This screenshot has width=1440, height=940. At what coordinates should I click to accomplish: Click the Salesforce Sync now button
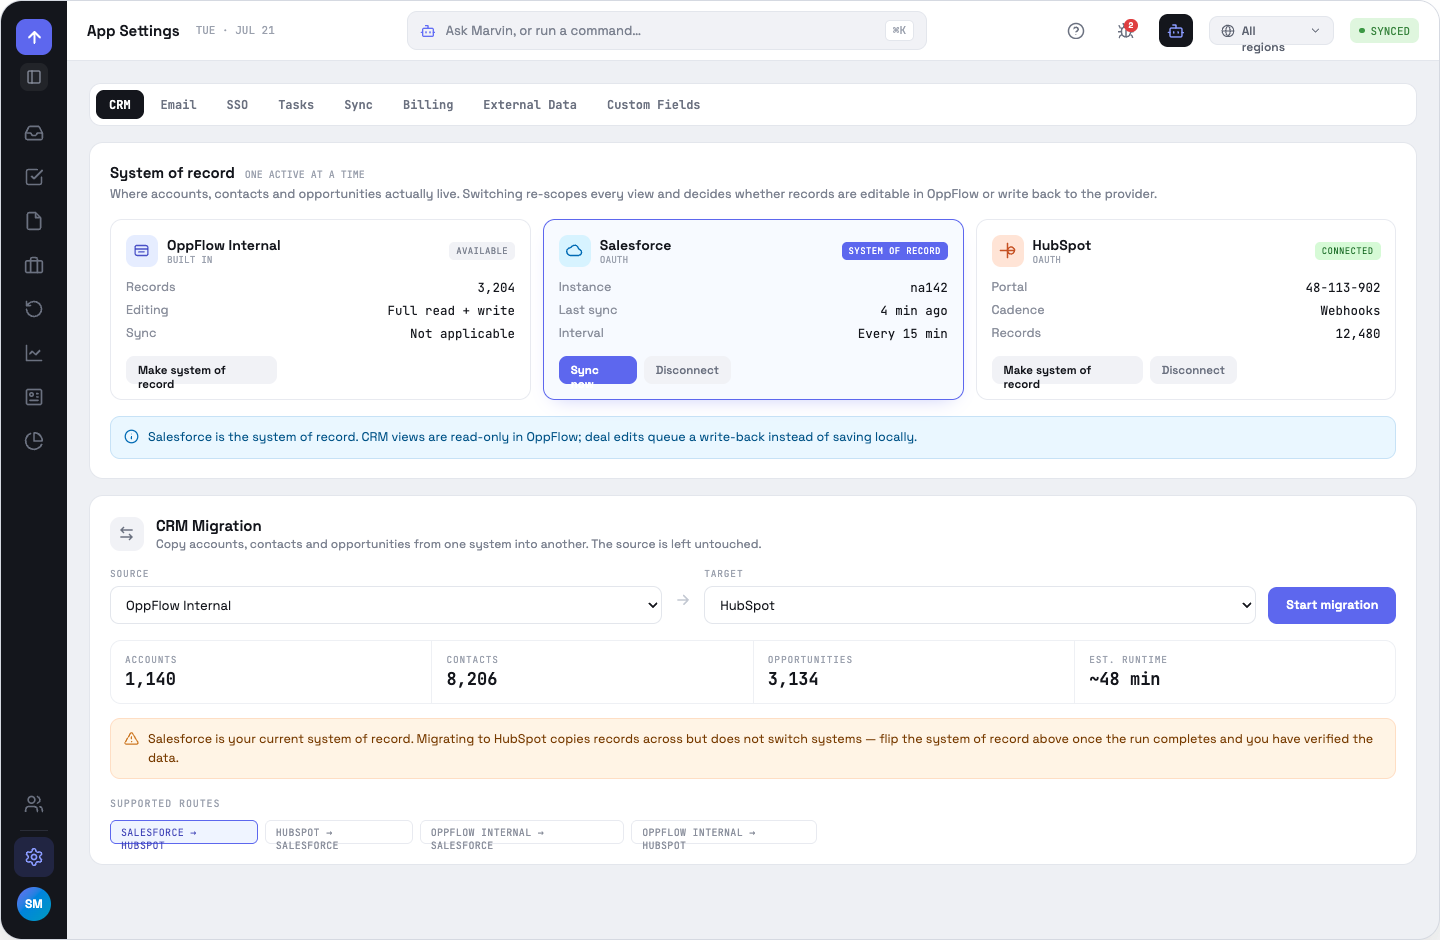click(598, 370)
